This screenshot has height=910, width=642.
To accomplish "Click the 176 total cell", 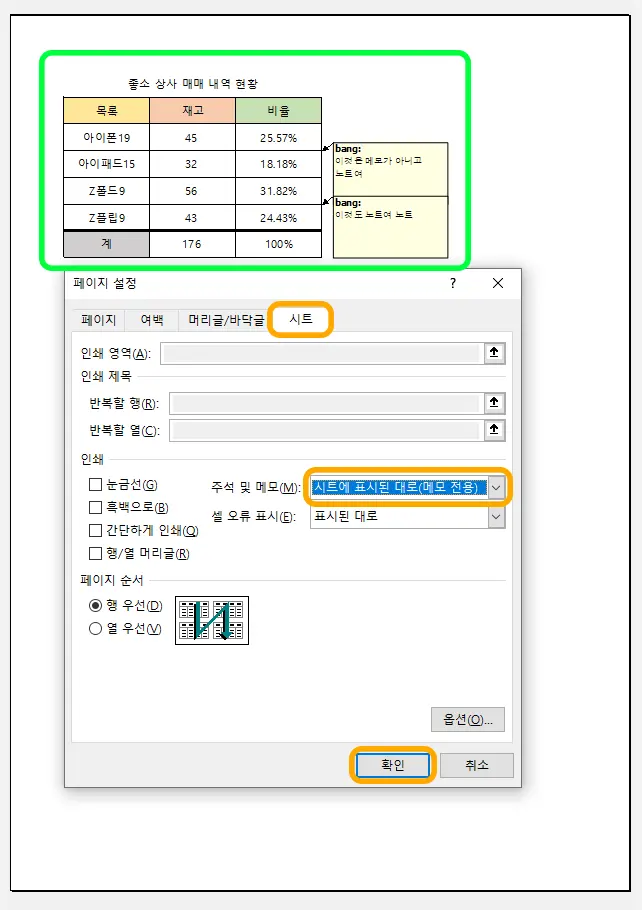I will 192,244.
